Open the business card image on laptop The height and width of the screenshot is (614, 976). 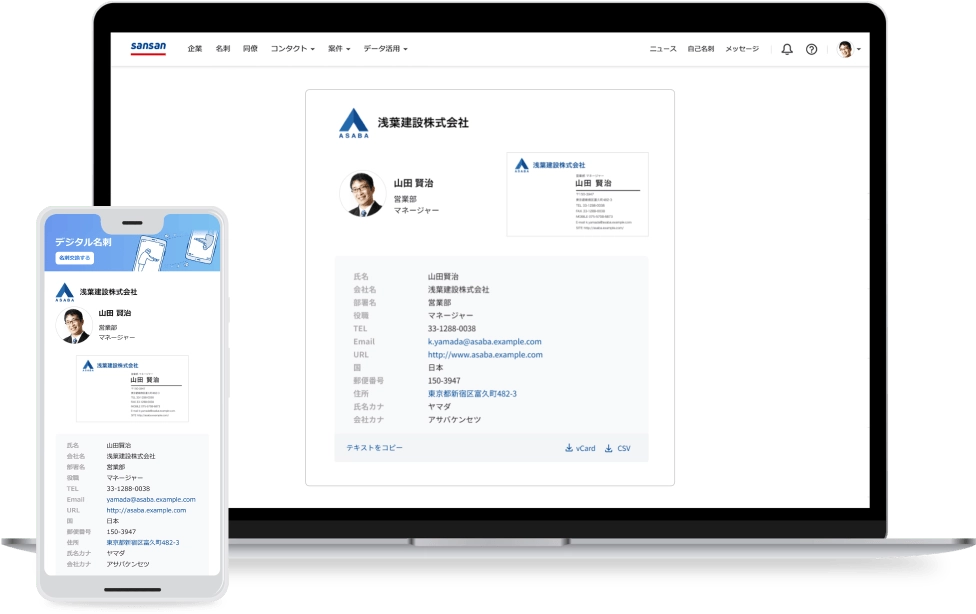coord(578,194)
